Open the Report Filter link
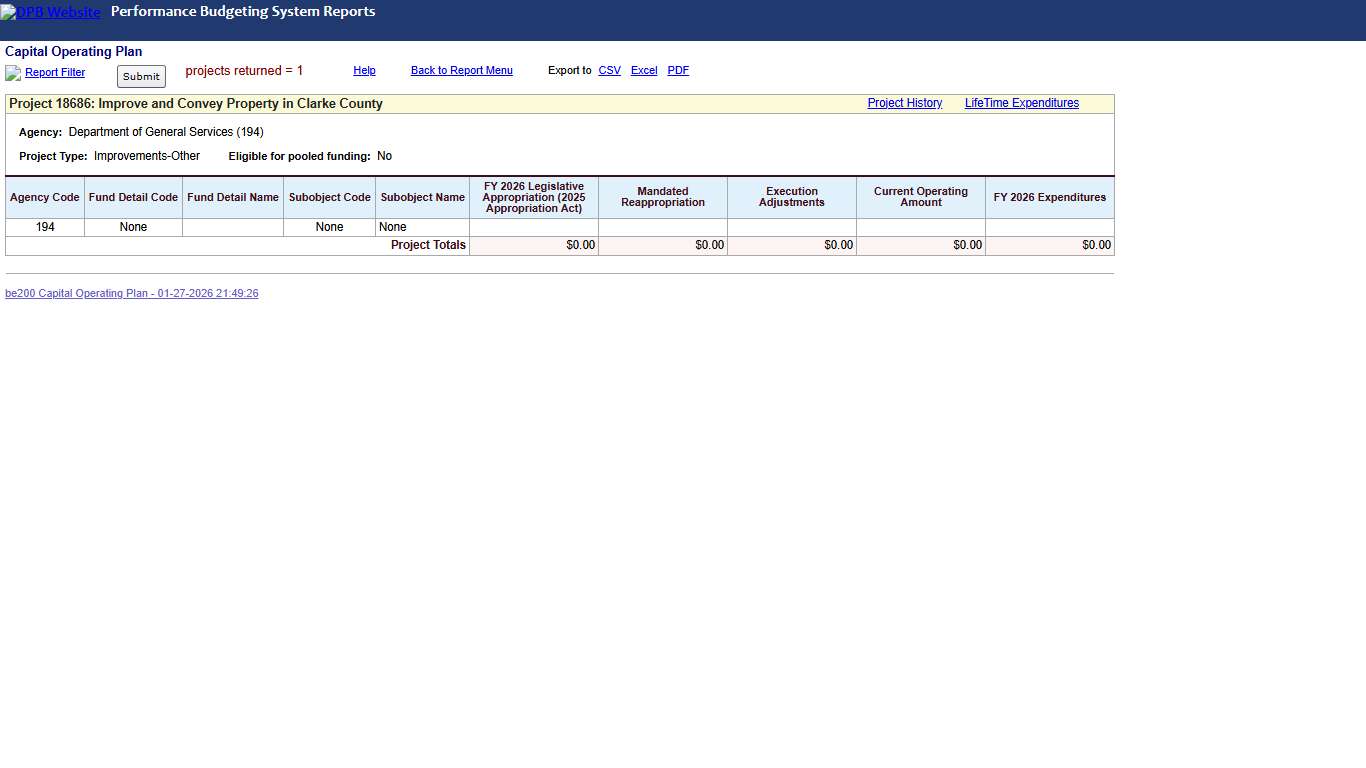Screen dimensions: 1366x768 coord(55,73)
